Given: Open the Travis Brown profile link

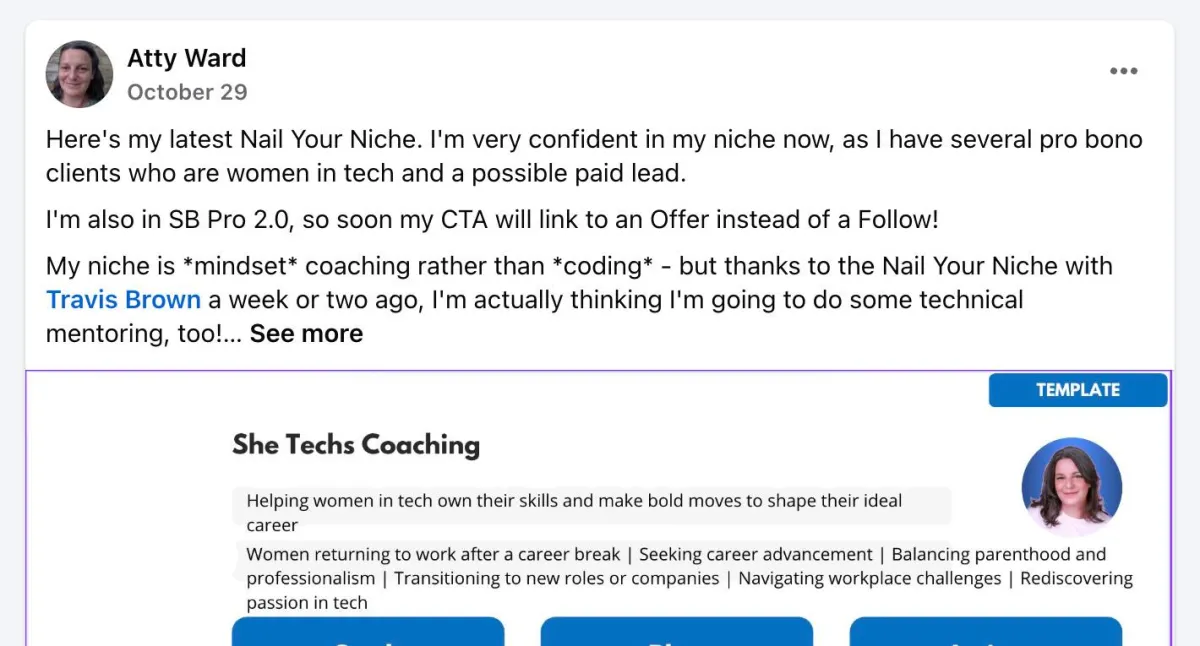Looking at the screenshot, I should coord(123,300).
